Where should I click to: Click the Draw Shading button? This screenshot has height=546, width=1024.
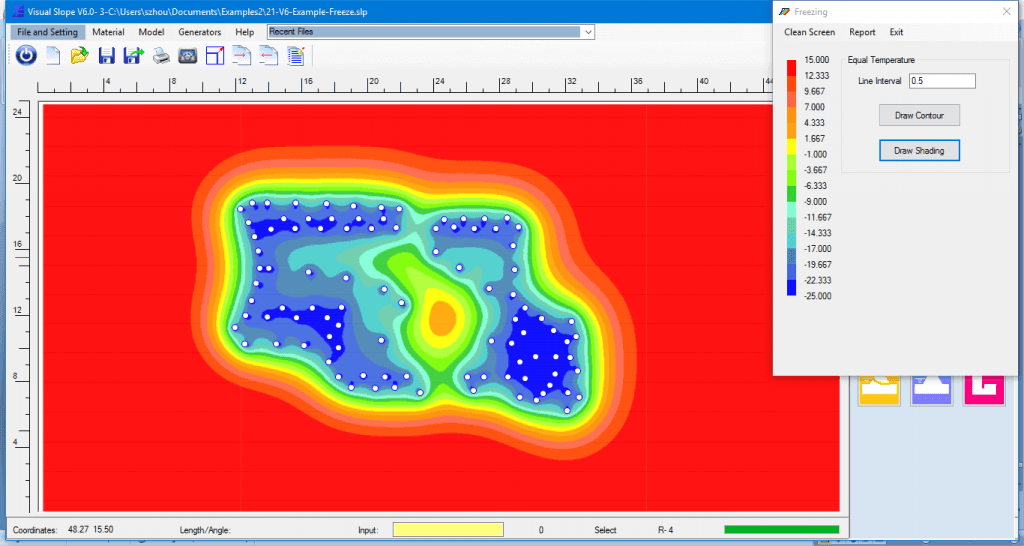(919, 150)
